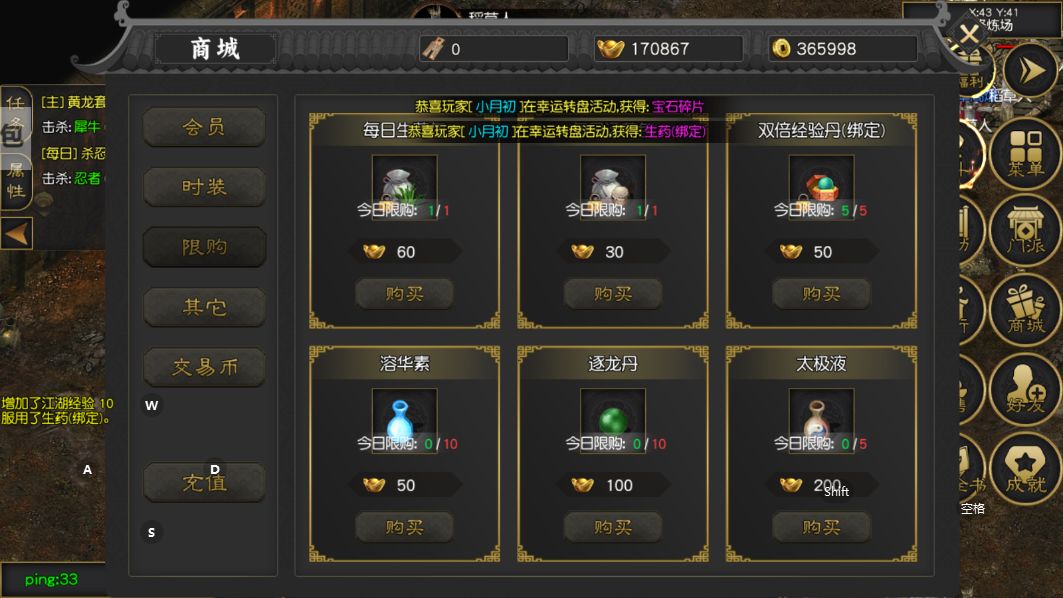Collapse the left panel with arrow
Image resolution: width=1063 pixels, height=598 pixels.
pyautogui.click(x=16, y=234)
